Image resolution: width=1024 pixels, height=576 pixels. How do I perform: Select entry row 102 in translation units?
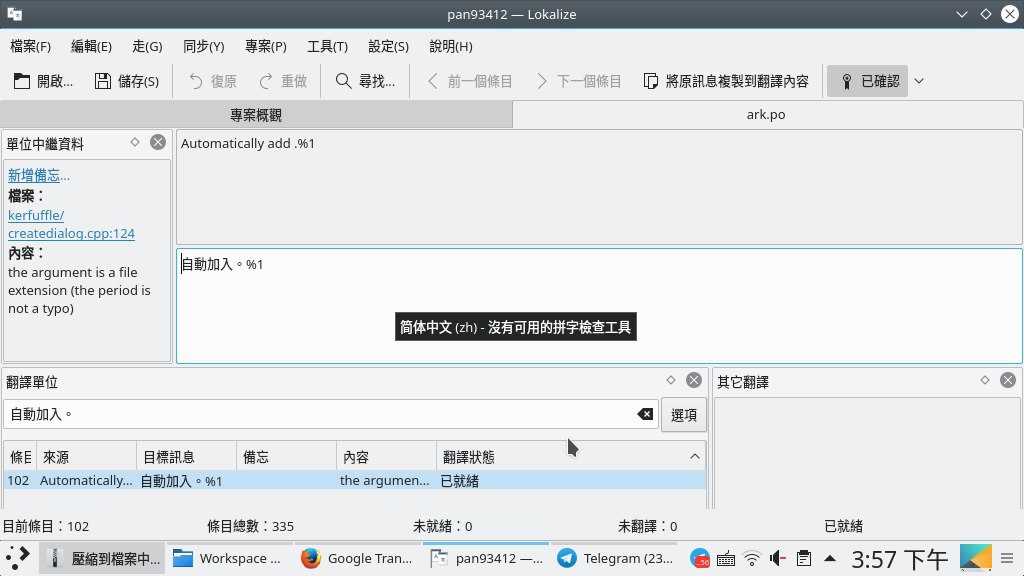[355, 481]
